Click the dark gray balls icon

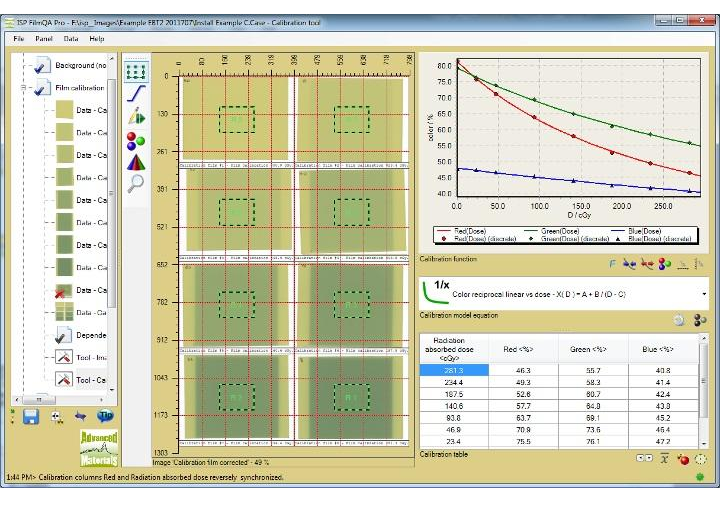(700, 320)
